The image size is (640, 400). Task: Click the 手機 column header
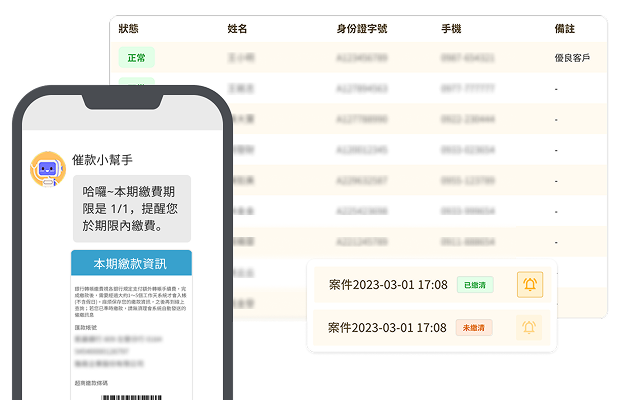[x=451, y=29]
